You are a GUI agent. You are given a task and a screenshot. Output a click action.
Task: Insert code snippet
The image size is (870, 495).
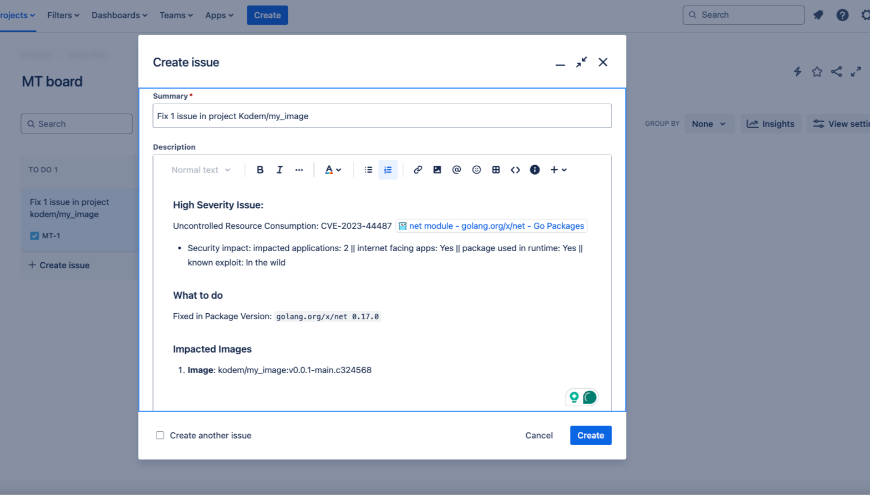(x=515, y=170)
